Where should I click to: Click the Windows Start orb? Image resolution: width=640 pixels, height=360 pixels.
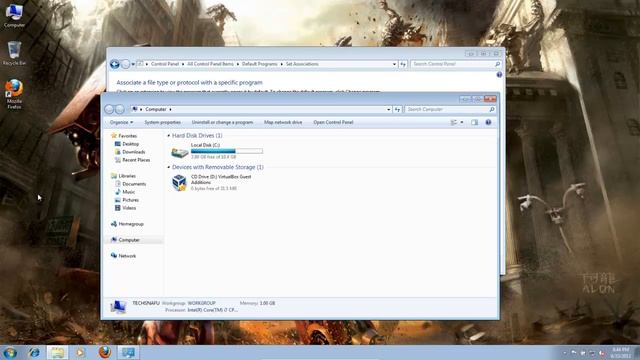coord(10,352)
